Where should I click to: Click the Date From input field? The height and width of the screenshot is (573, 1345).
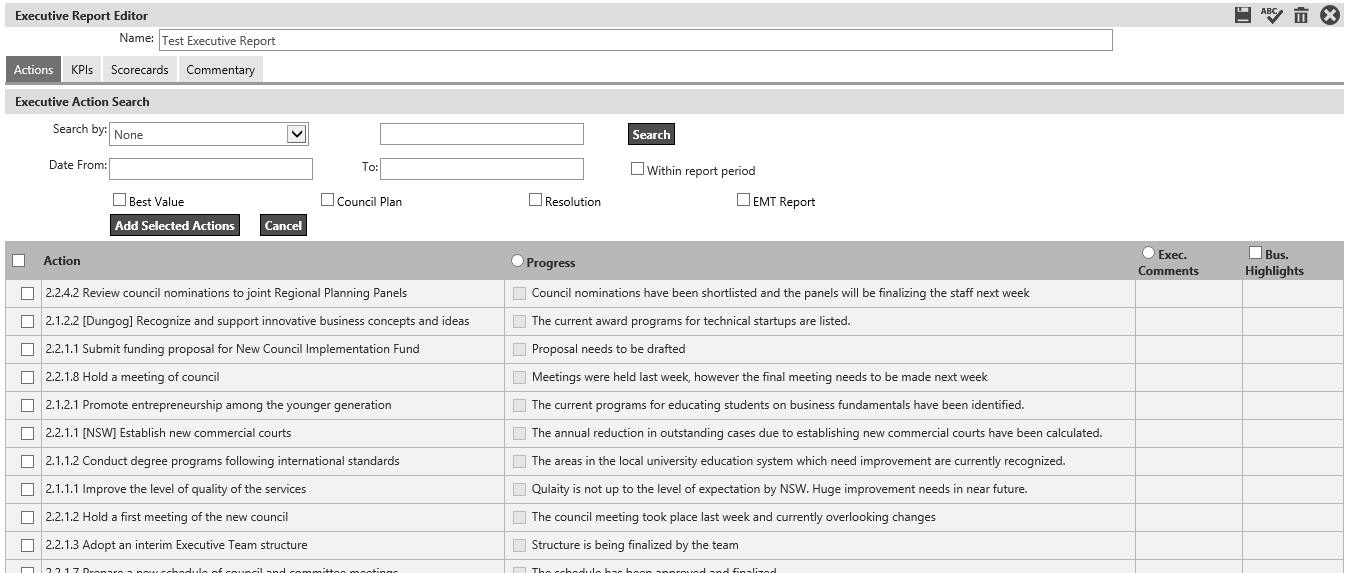[x=211, y=168]
